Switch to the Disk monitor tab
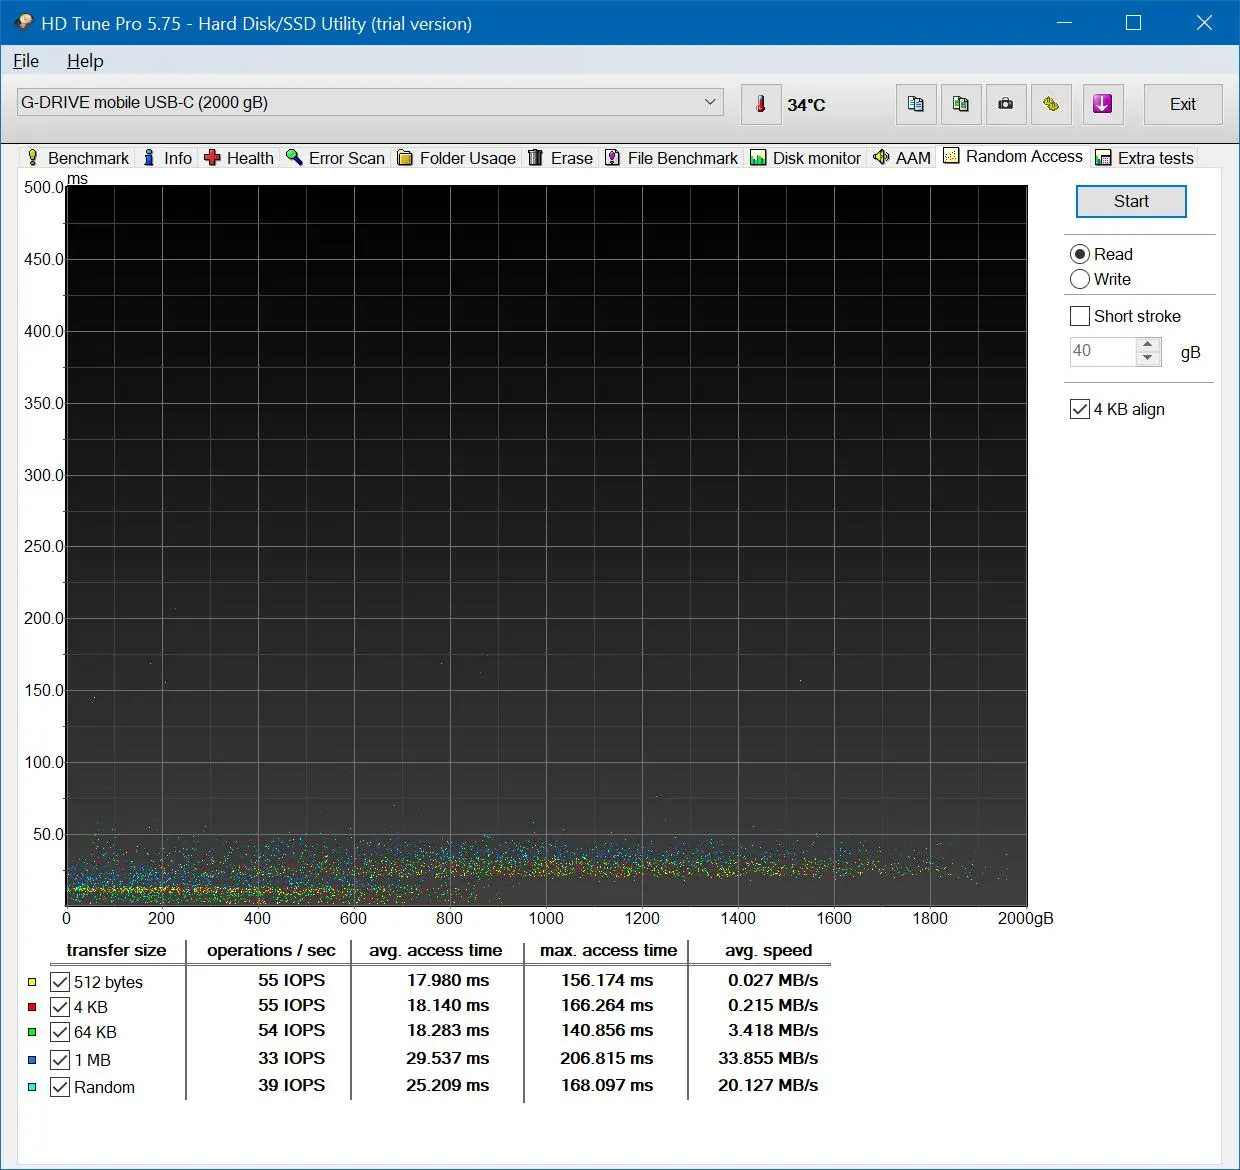Image resolution: width=1240 pixels, height=1170 pixels. [x=805, y=158]
